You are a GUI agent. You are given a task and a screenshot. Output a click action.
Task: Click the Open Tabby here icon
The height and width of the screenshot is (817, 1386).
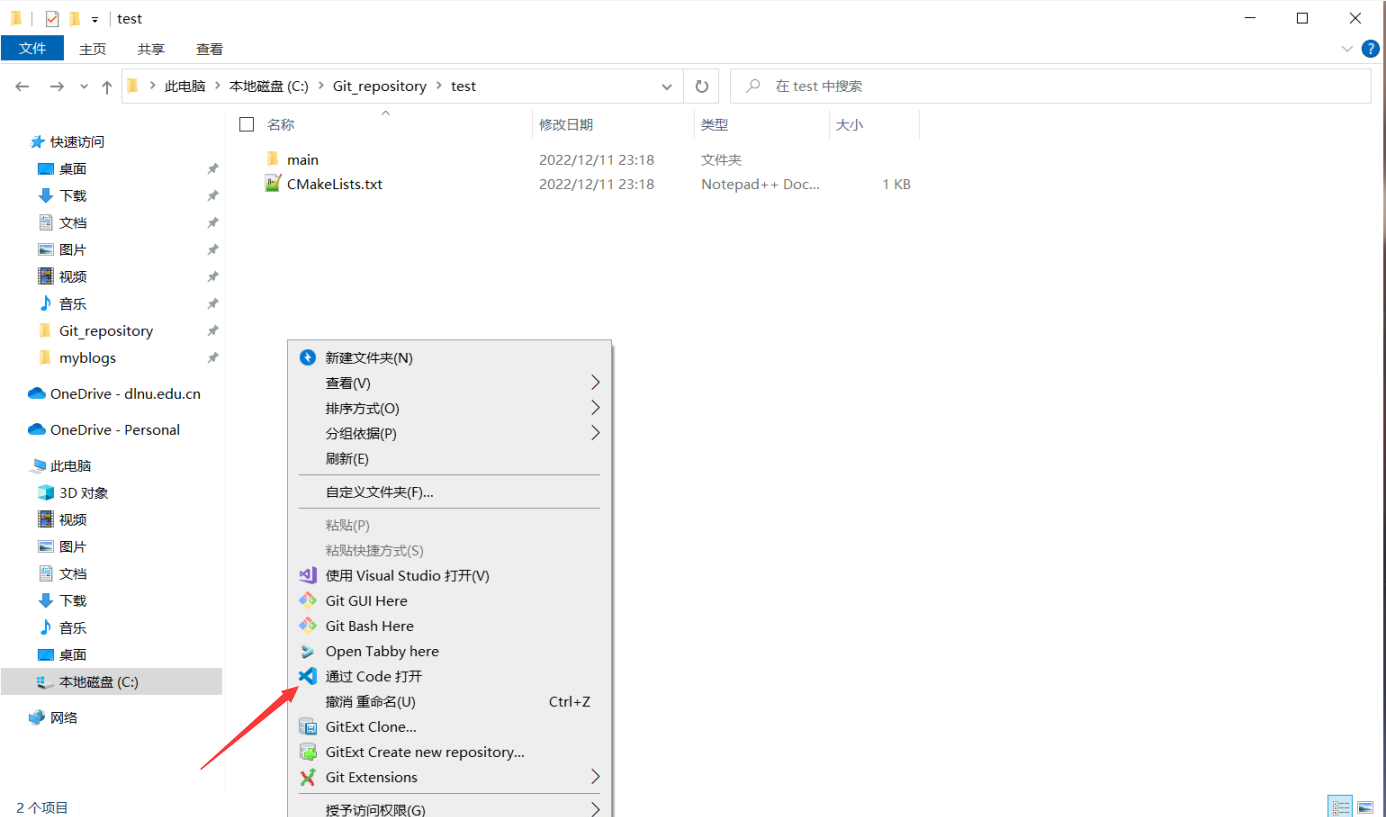tap(308, 651)
